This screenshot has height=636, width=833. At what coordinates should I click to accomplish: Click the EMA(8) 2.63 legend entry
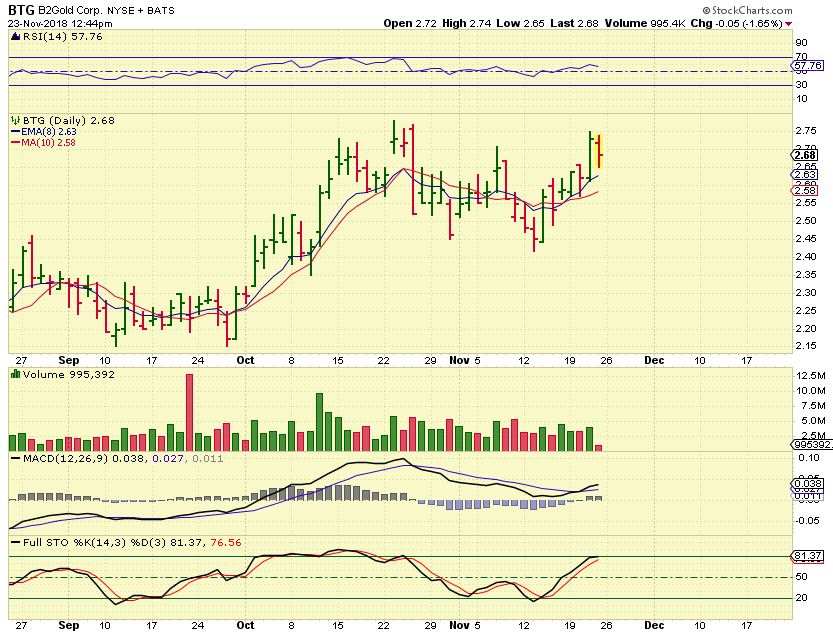click(49, 132)
